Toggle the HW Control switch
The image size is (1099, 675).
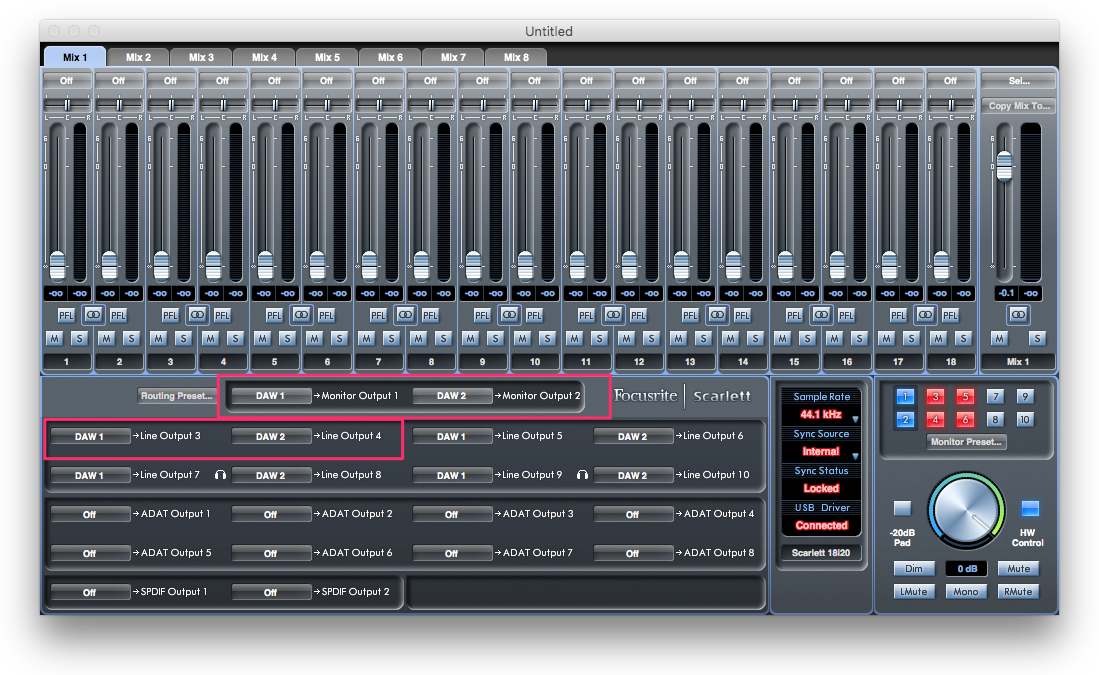(1029, 508)
